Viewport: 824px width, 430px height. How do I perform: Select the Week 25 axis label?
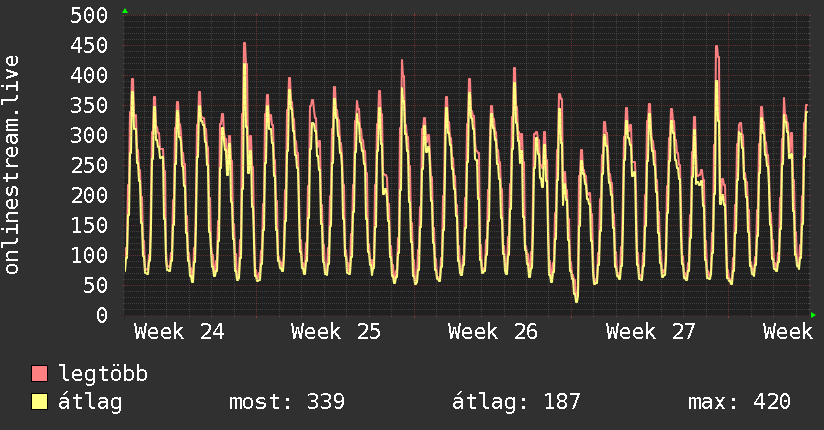coord(336,332)
